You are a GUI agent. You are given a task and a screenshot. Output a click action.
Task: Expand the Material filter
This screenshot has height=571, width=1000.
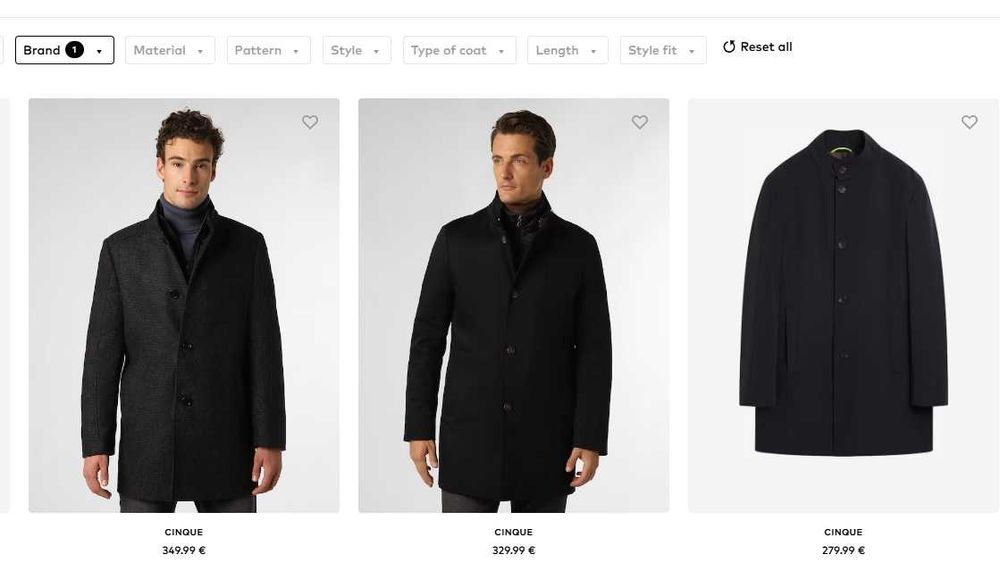point(169,50)
